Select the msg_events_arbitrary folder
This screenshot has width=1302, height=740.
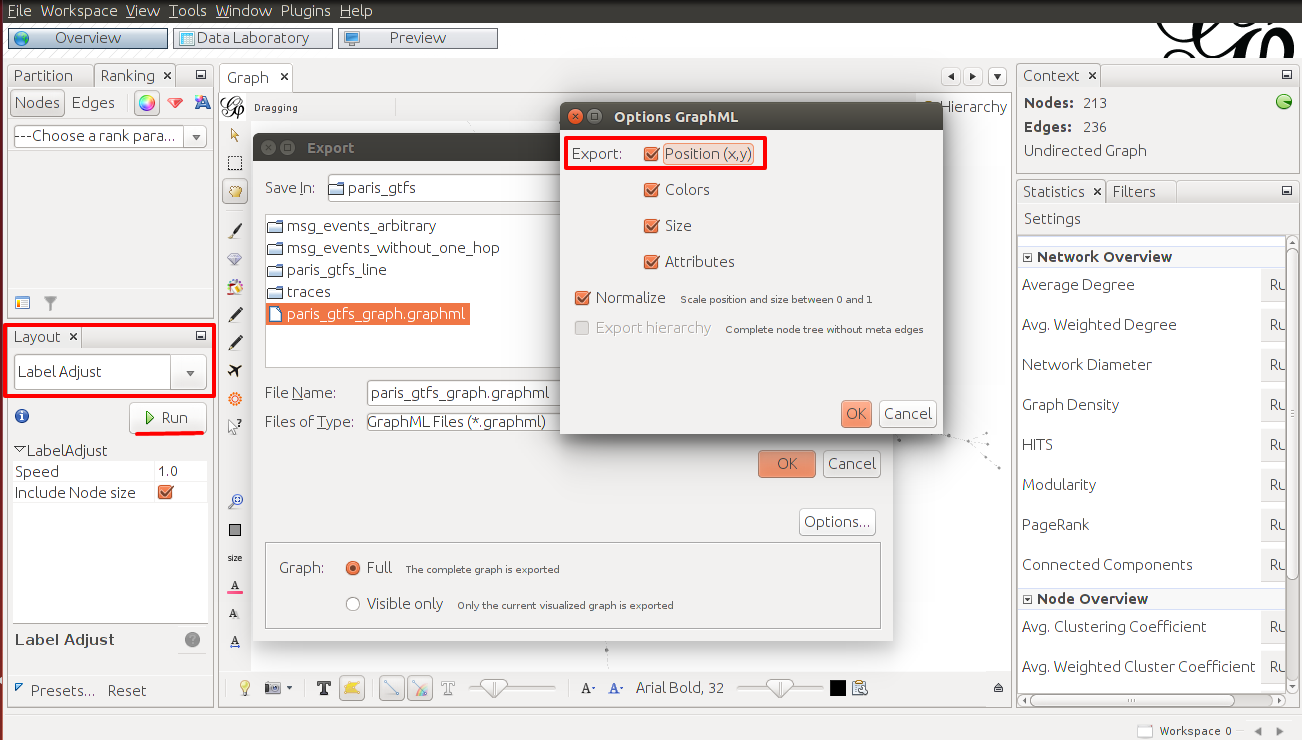[x=352, y=226]
